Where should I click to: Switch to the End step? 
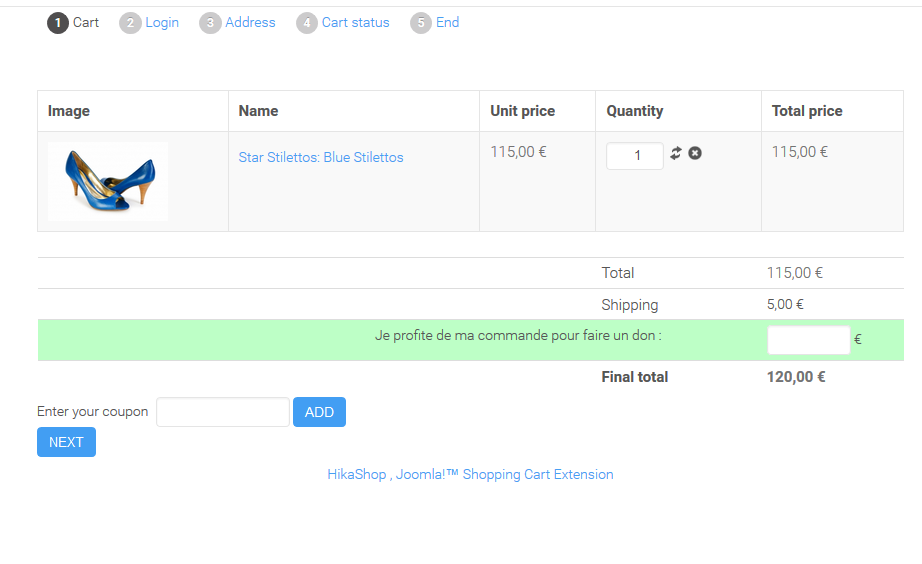click(x=448, y=22)
